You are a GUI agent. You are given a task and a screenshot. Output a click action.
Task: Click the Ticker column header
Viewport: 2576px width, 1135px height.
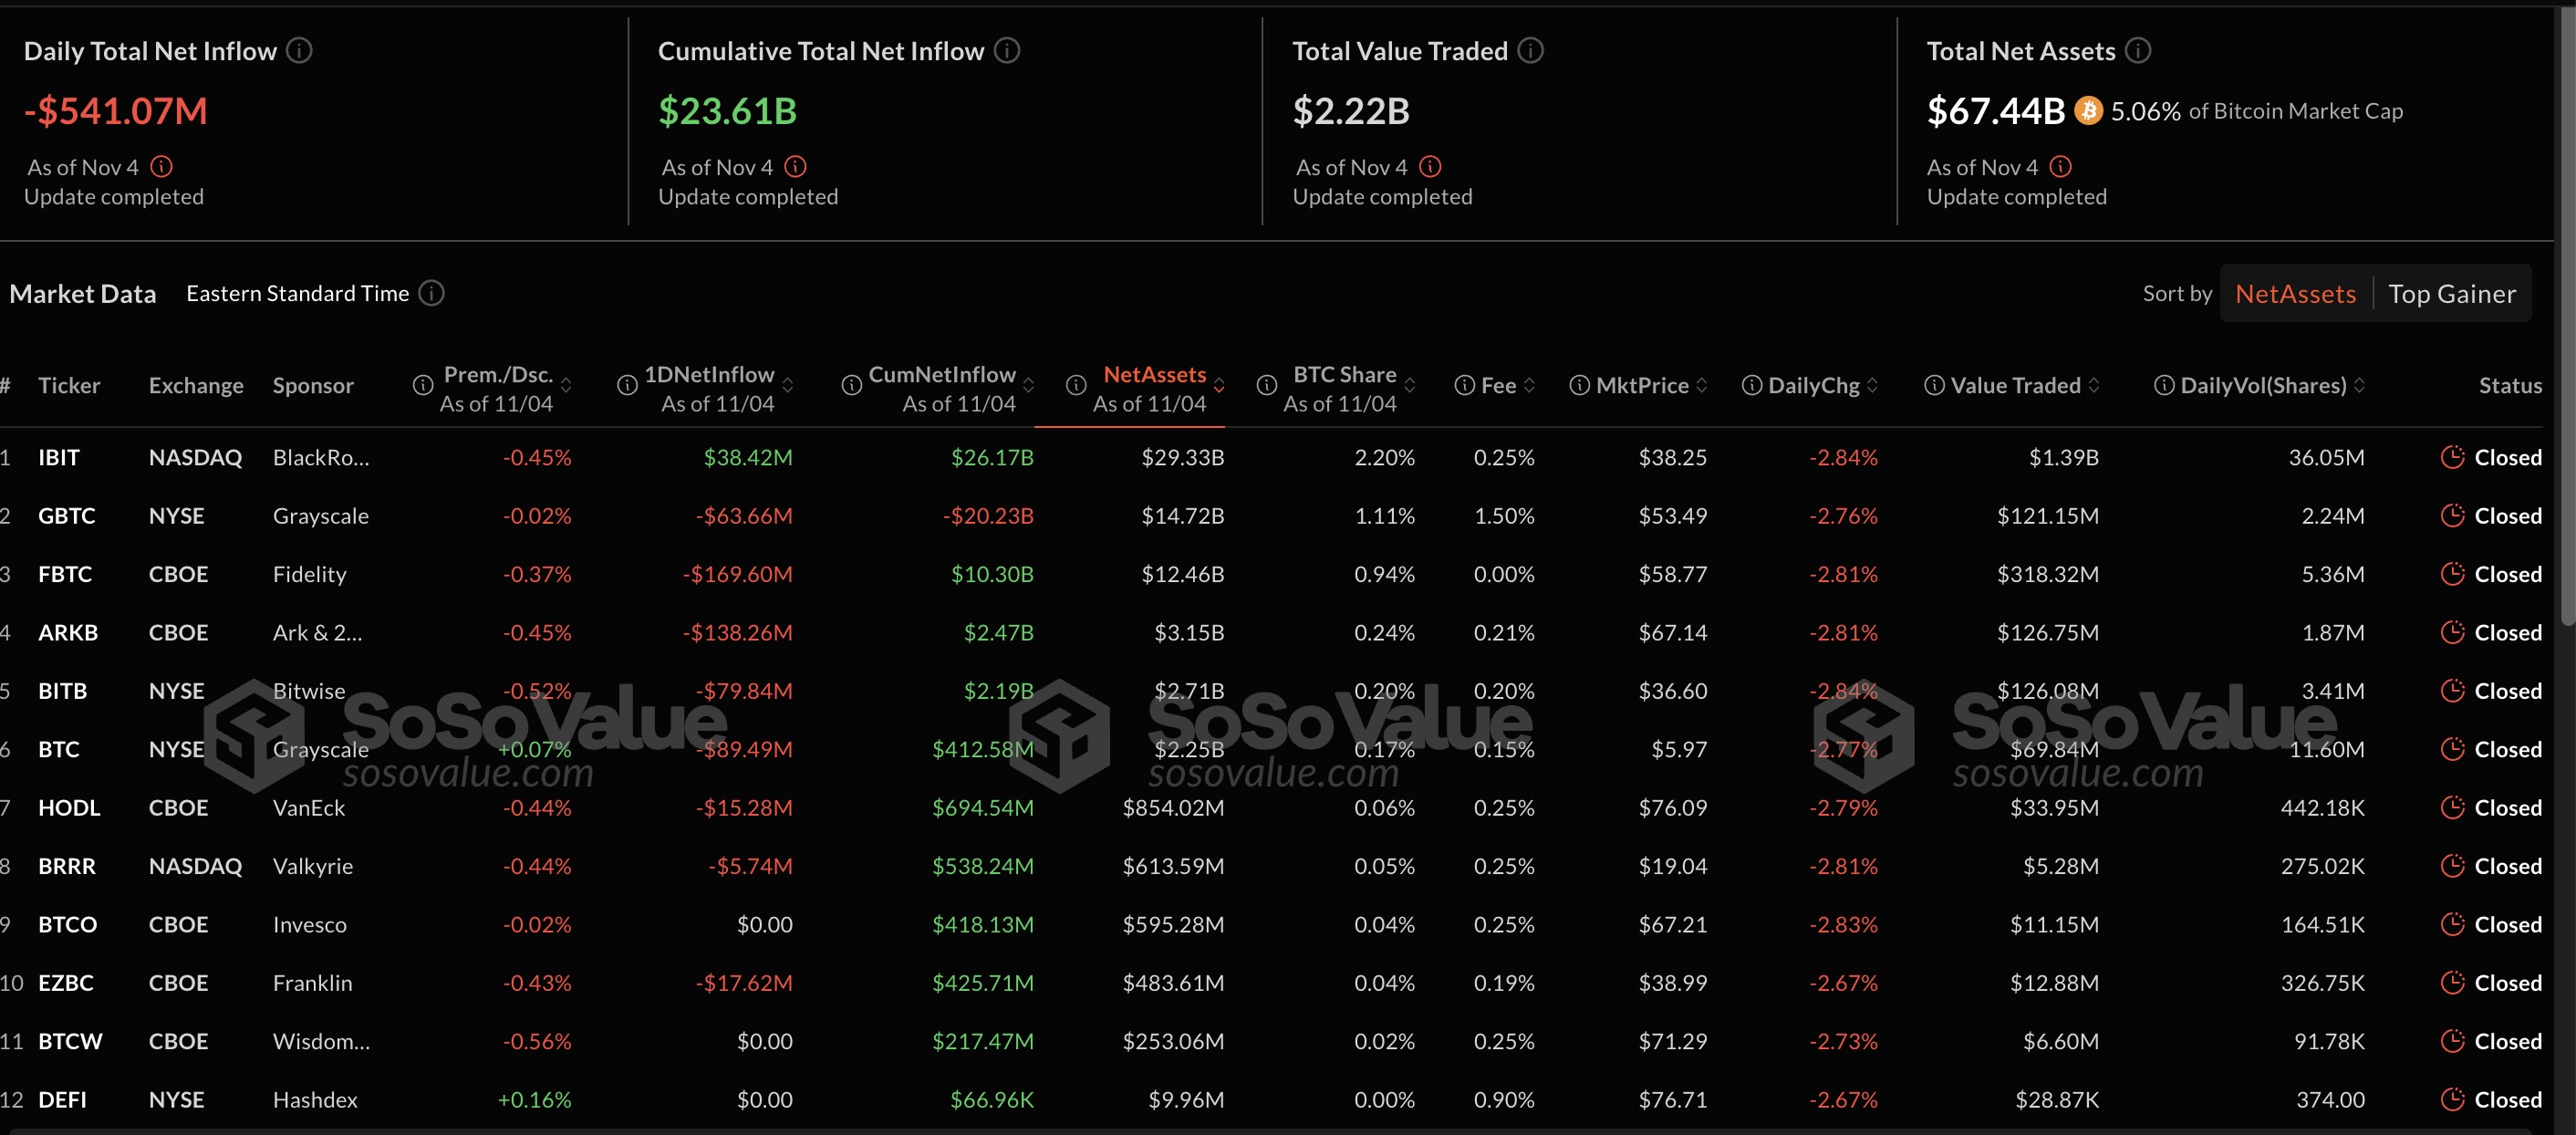(x=69, y=385)
